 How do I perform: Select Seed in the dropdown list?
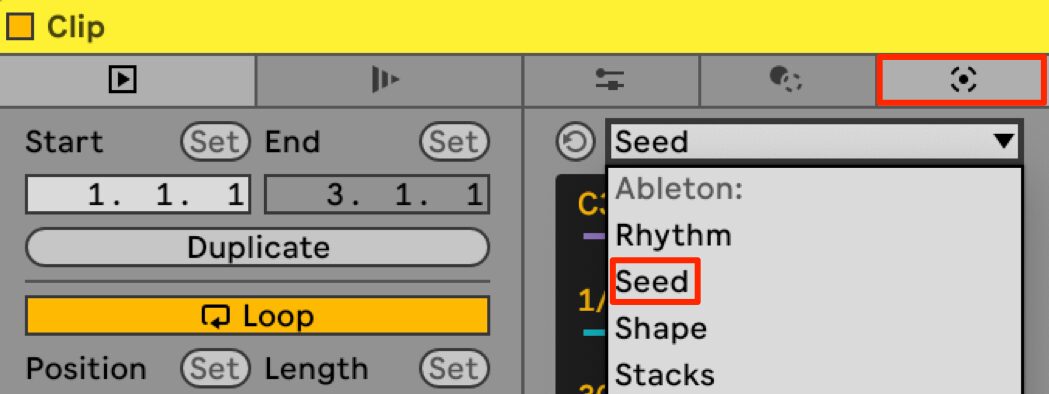coord(652,282)
